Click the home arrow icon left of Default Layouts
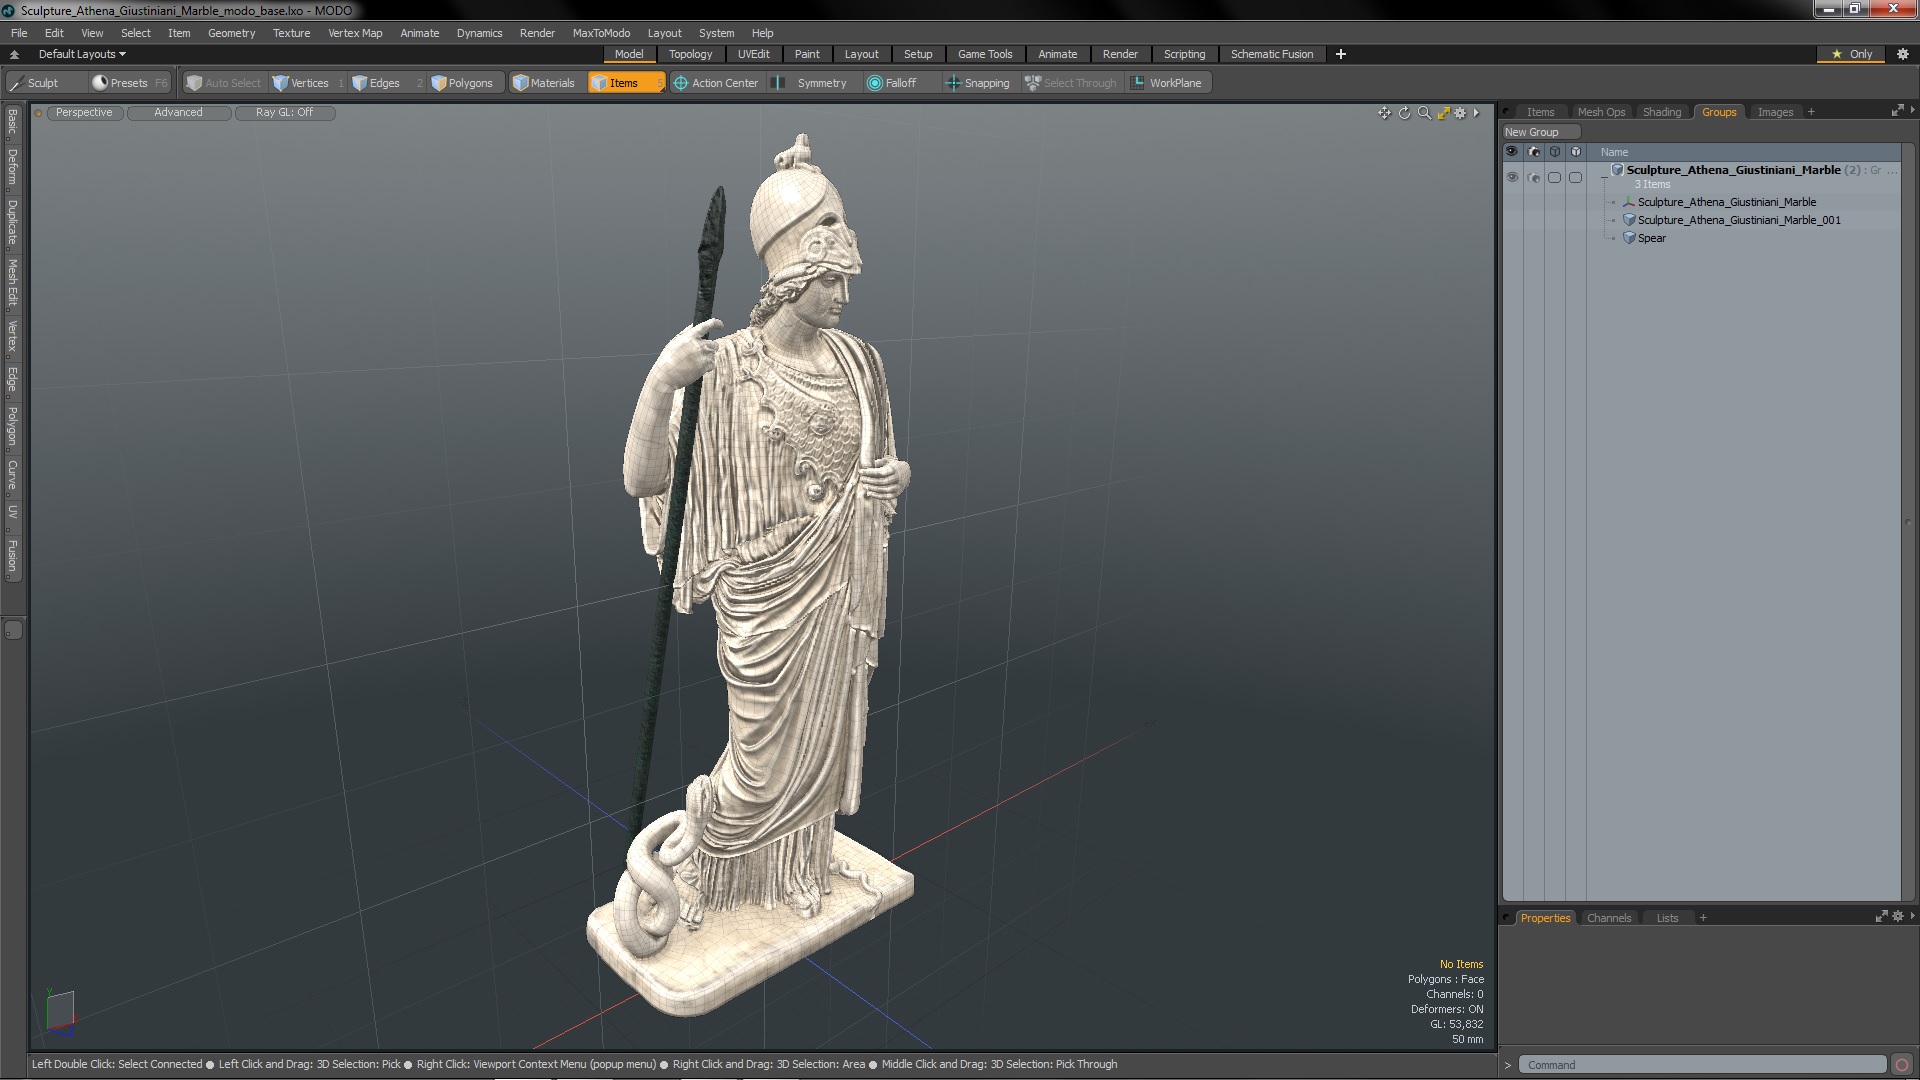Screen dimensions: 1920x1080 pyautogui.click(x=14, y=54)
